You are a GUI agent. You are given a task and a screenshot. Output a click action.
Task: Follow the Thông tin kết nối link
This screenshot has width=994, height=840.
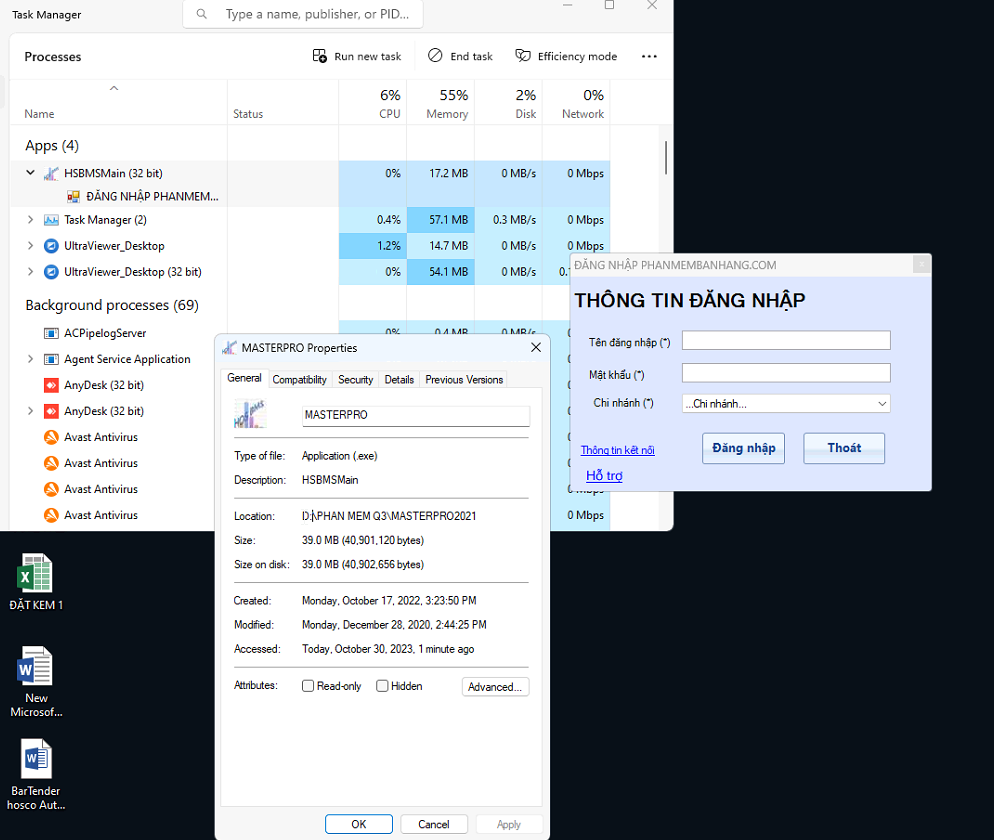pyautogui.click(x=617, y=450)
